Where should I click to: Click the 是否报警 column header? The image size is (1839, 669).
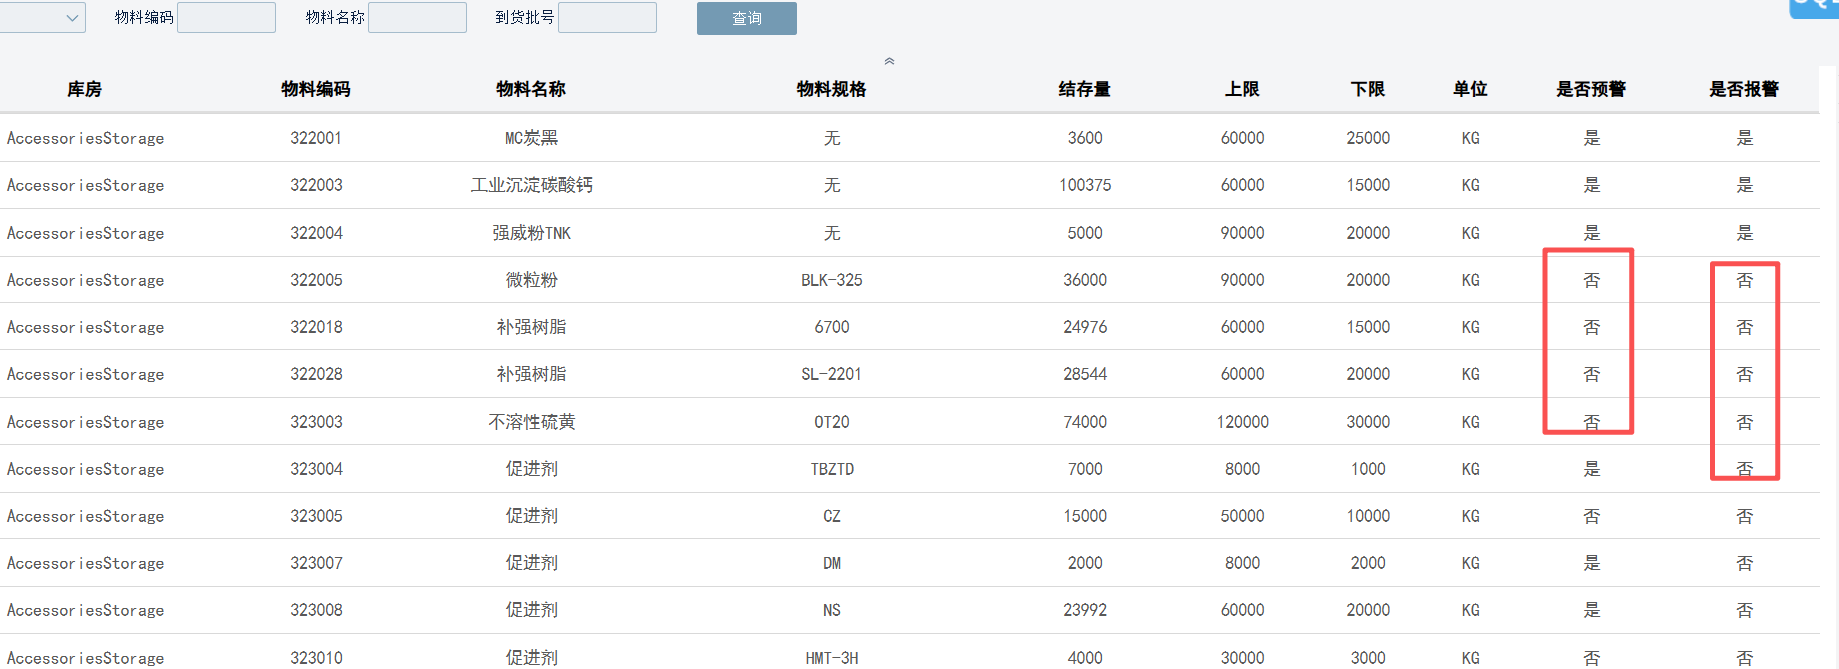click(x=1744, y=89)
